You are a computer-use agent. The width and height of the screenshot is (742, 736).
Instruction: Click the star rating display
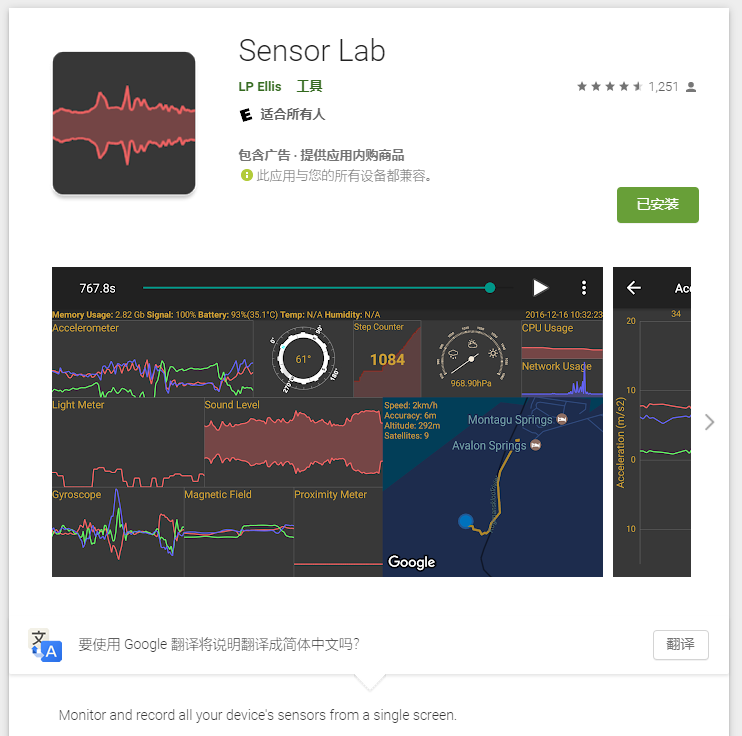(x=610, y=87)
